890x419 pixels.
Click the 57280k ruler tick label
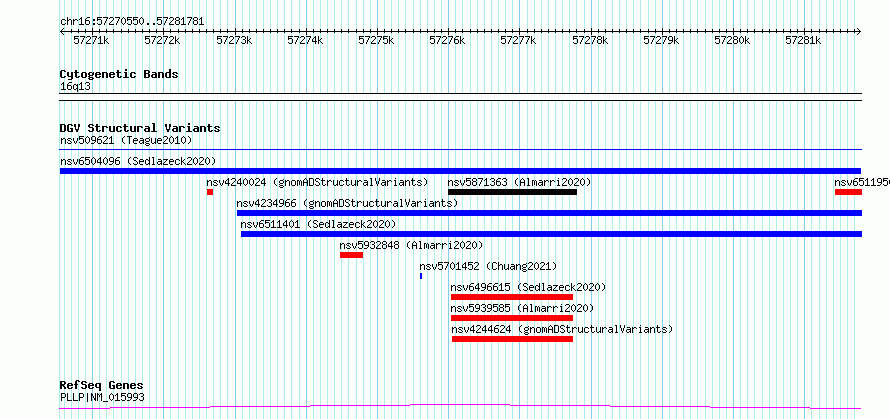tap(732, 40)
